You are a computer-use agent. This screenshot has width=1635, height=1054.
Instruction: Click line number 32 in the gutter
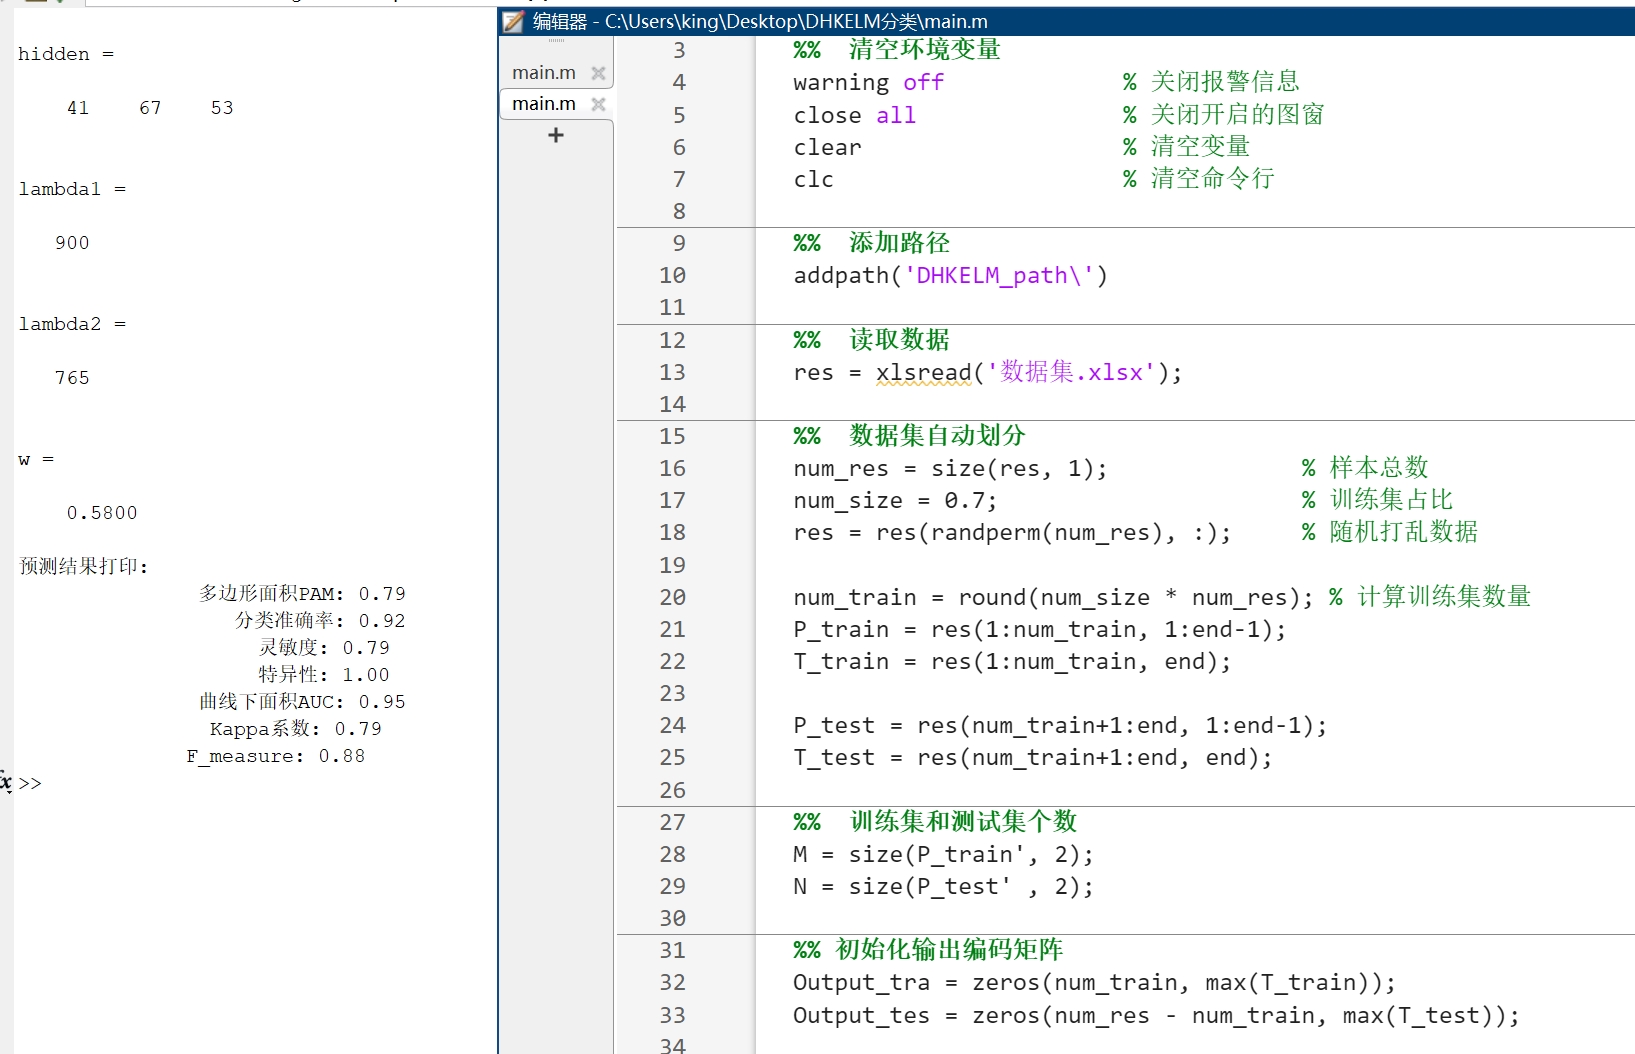672,983
